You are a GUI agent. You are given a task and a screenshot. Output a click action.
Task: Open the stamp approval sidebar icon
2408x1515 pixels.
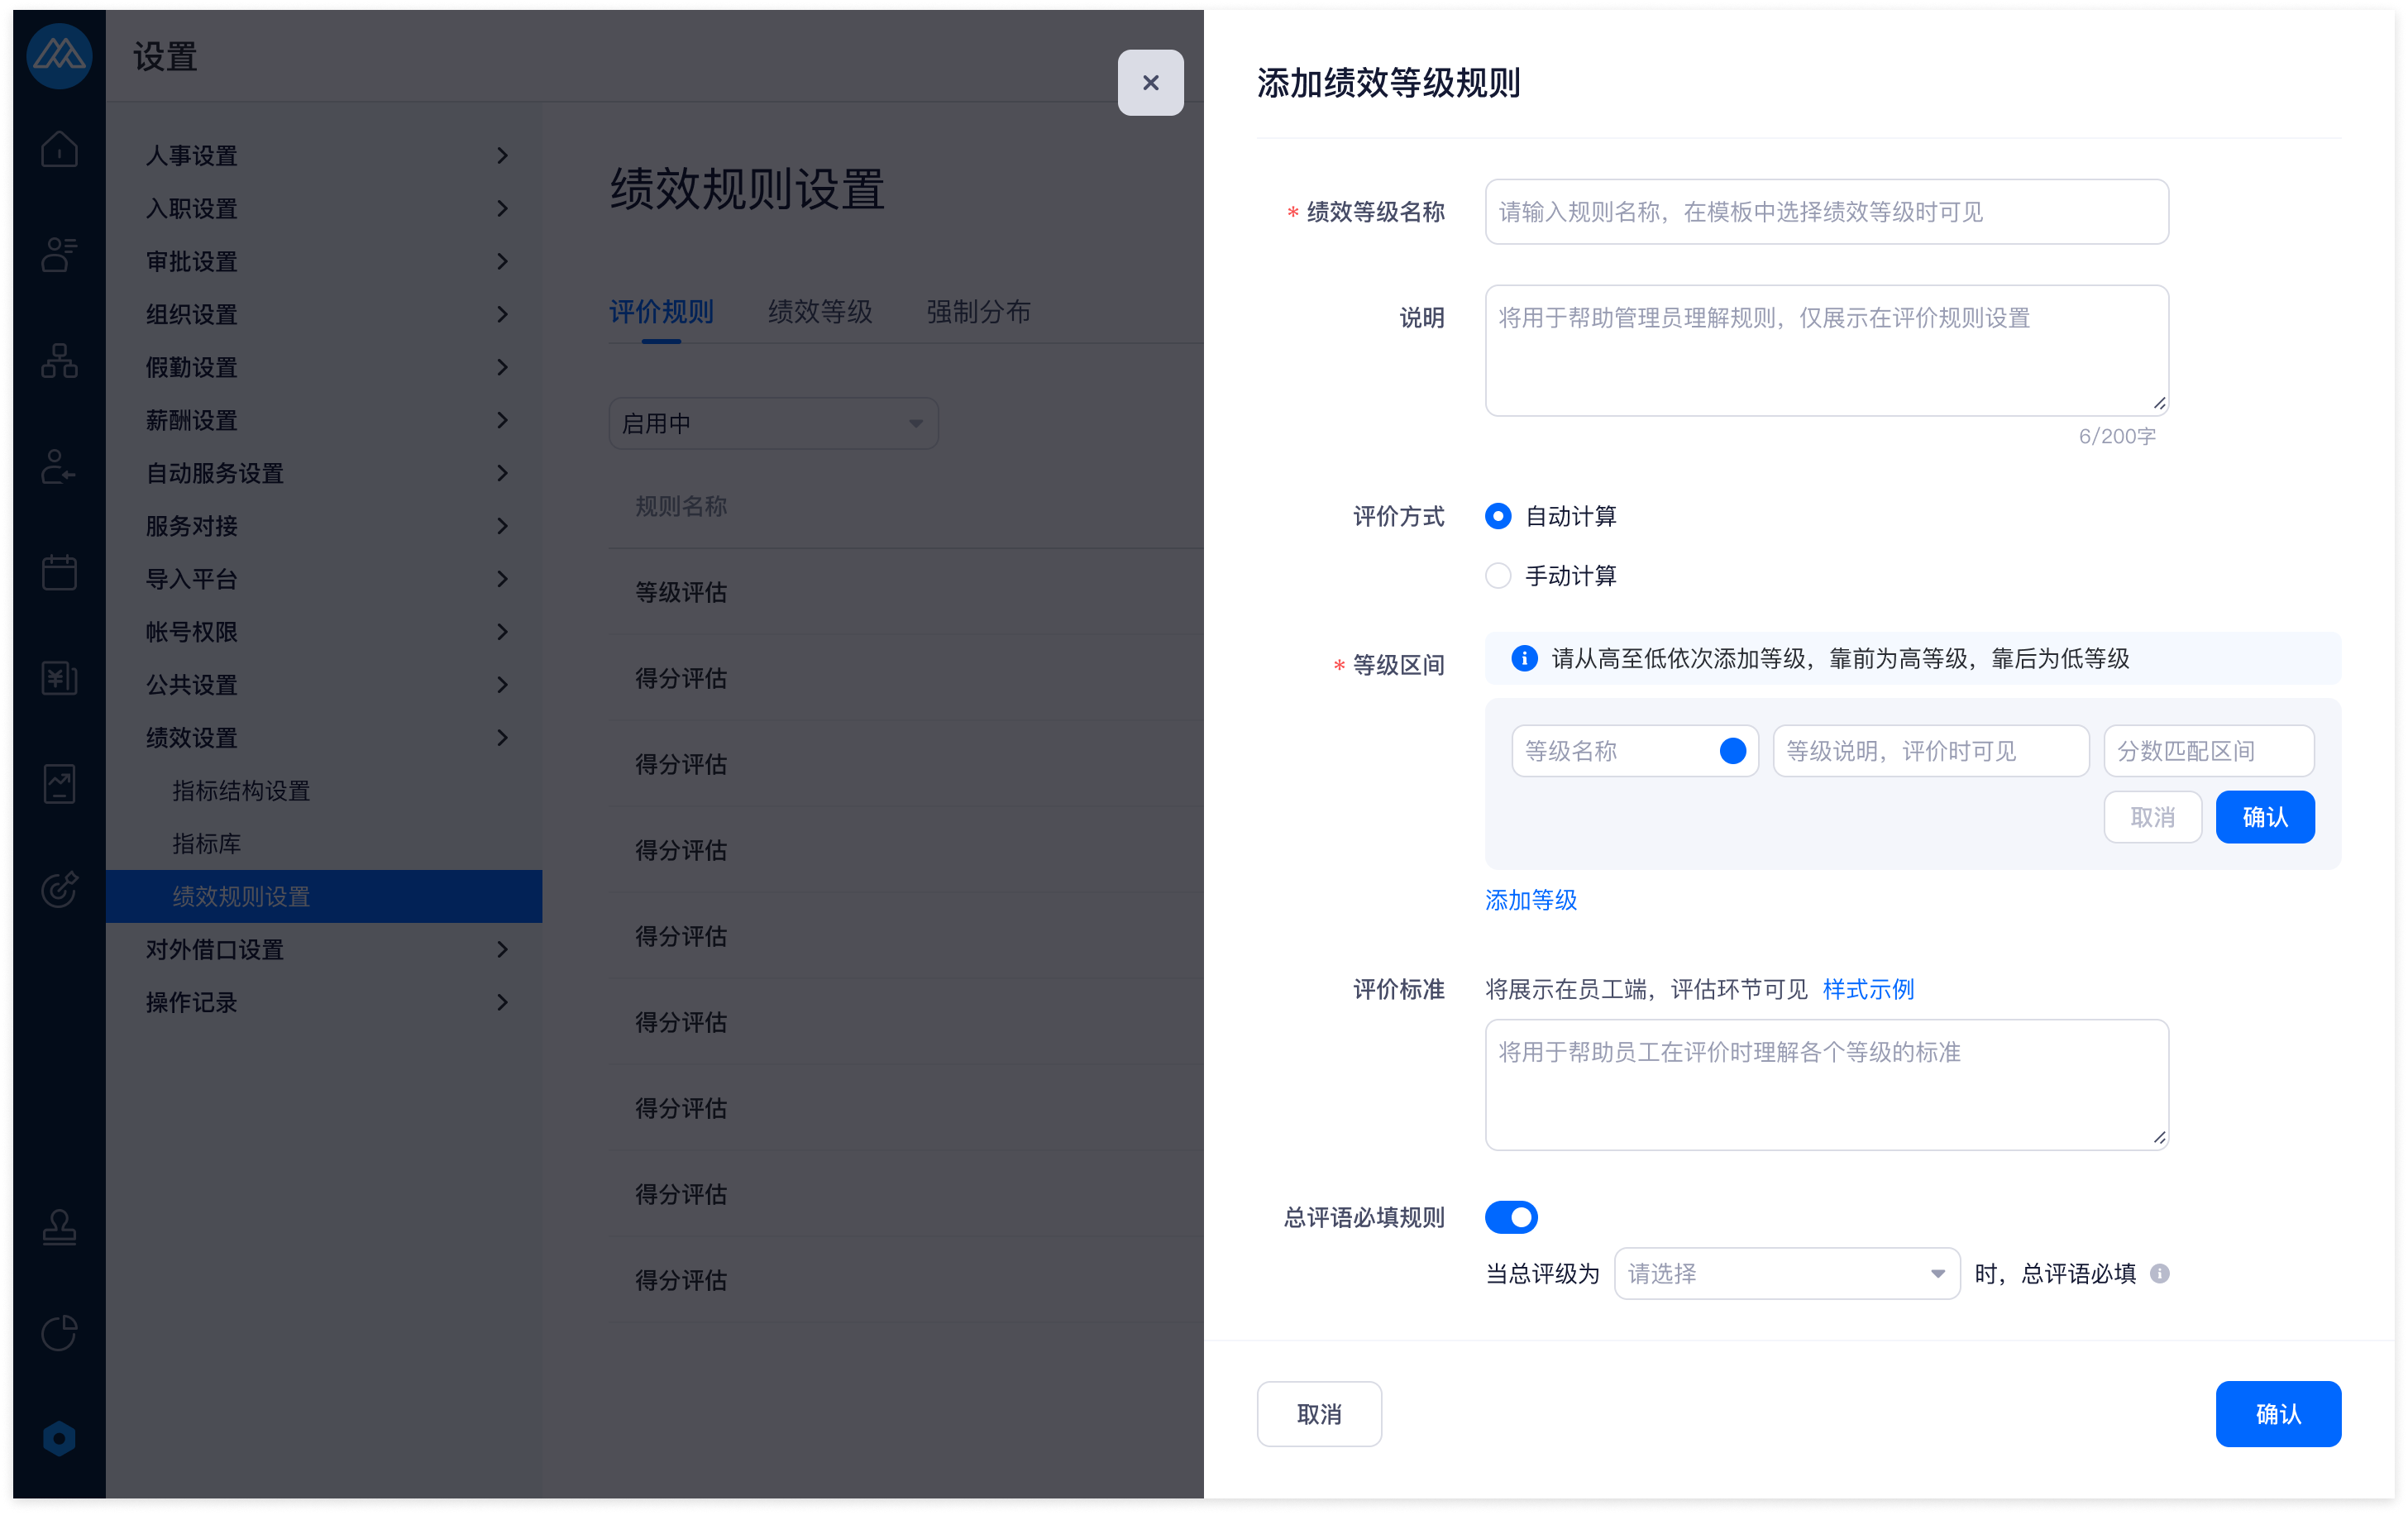[x=59, y=1227]
